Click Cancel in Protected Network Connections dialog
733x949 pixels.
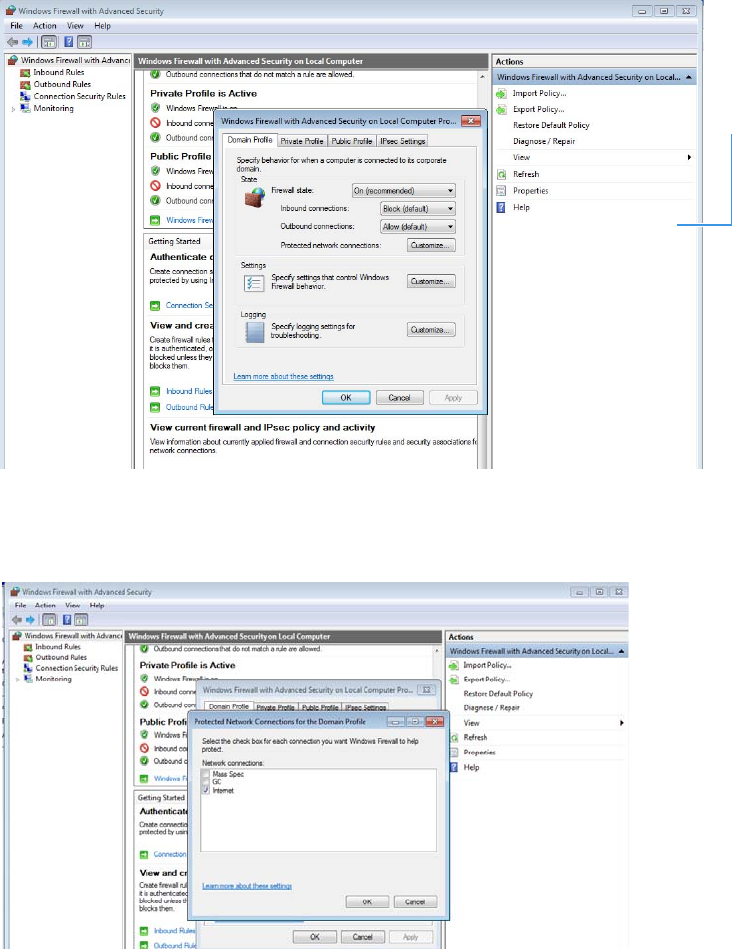[x=415, y=902]
